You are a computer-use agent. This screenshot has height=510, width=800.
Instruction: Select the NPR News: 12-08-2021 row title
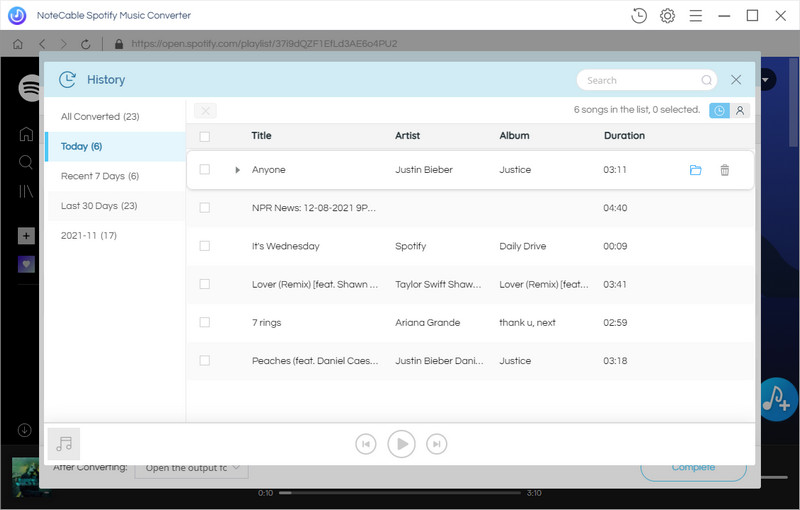pos(314,208)
